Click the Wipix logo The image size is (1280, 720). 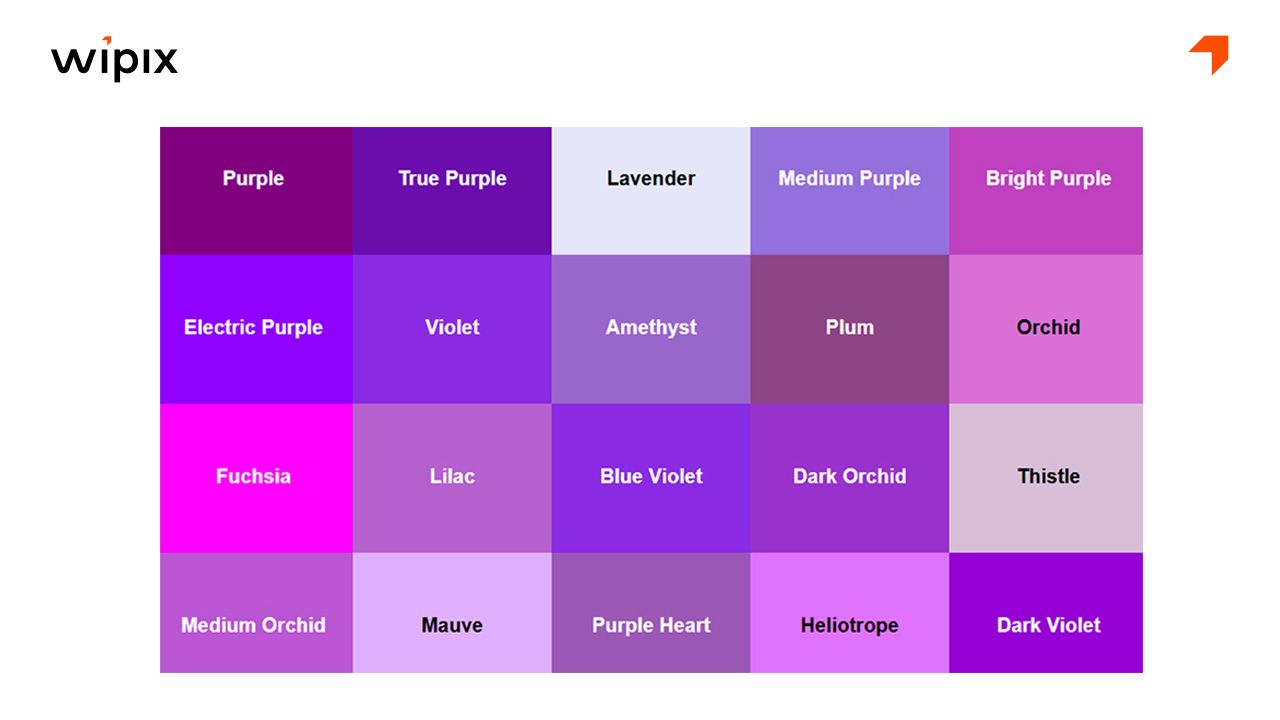(114, 59)
